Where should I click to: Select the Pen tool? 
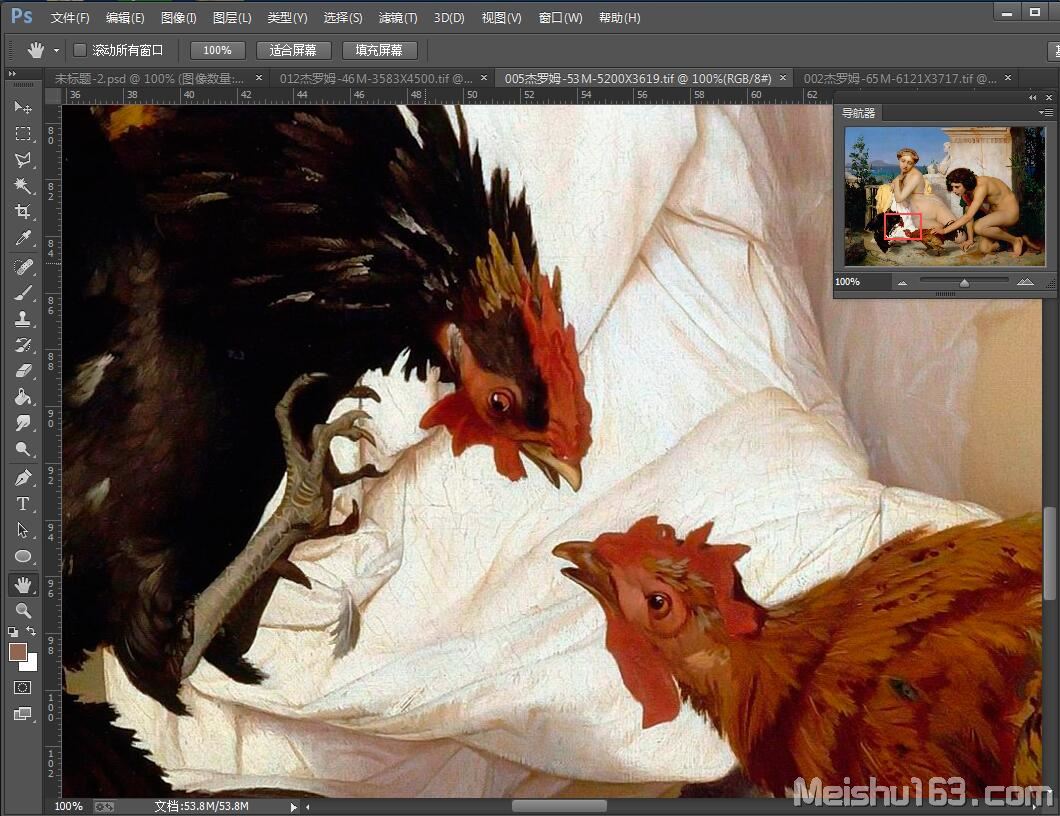click(x=22, y=477)
